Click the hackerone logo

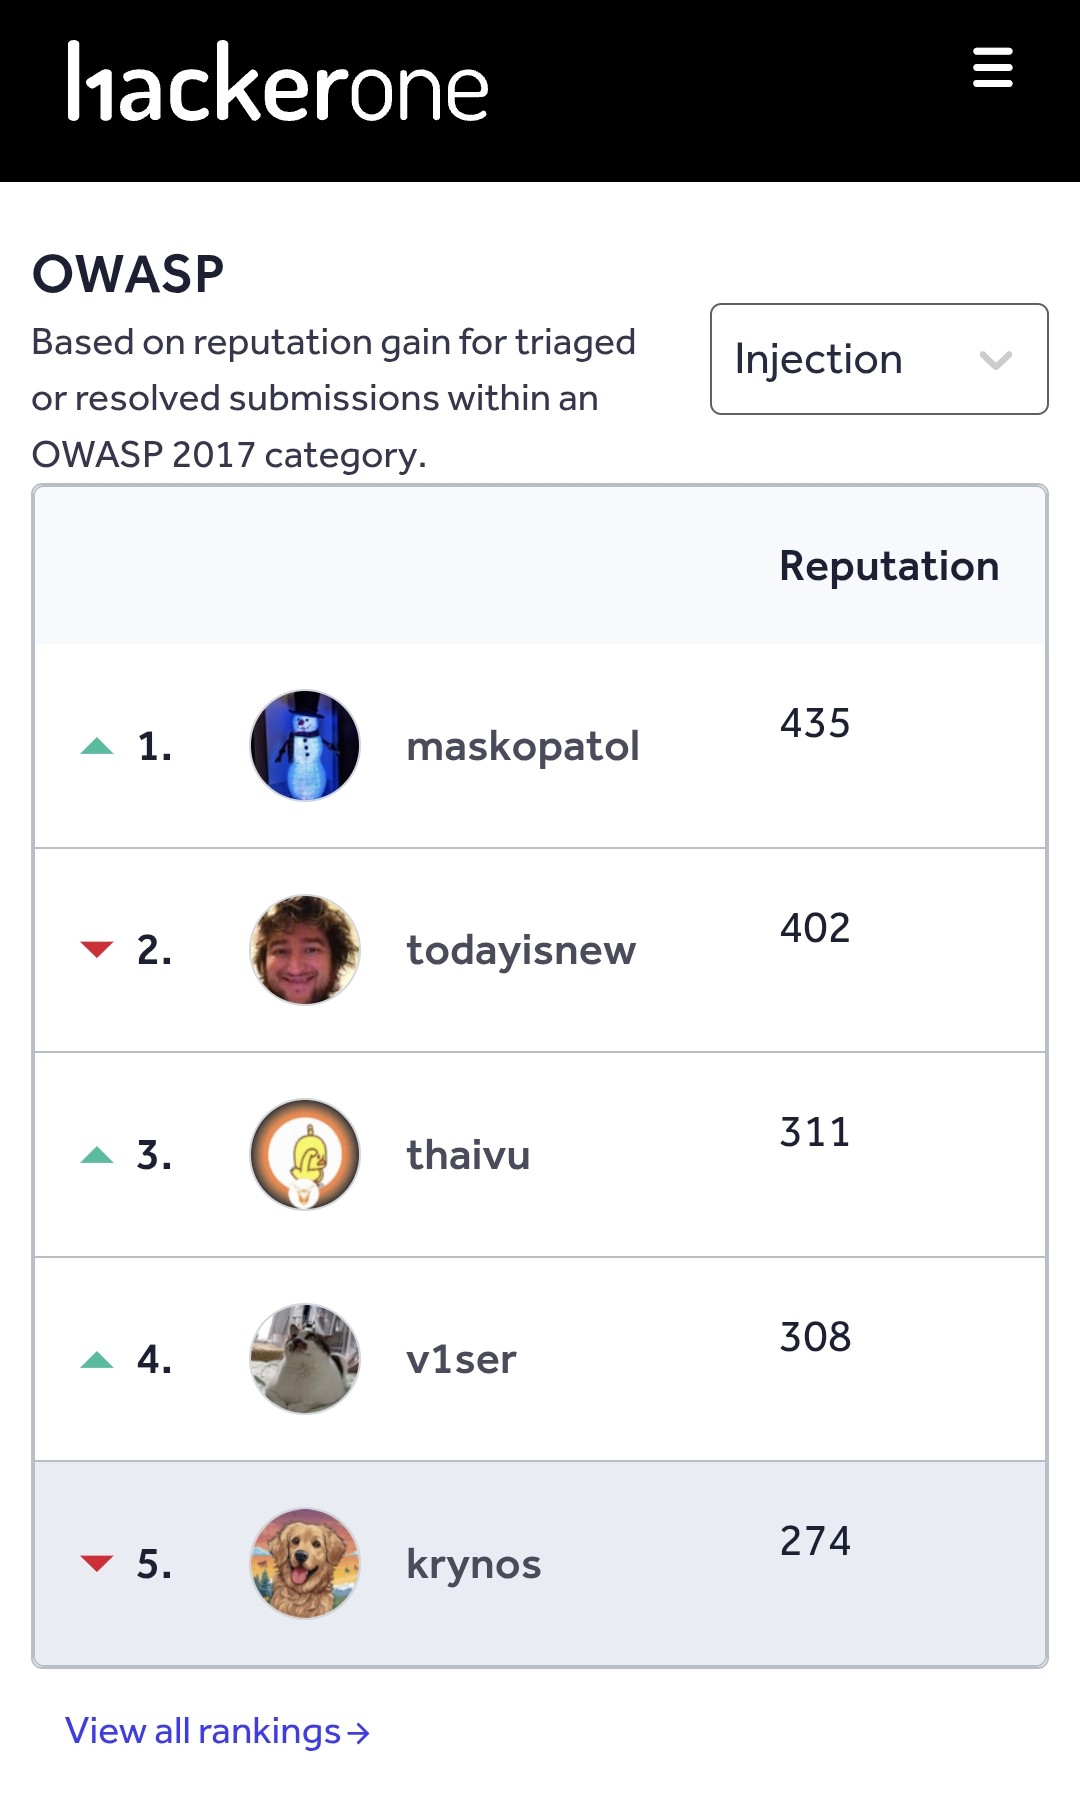click(277, 84)
